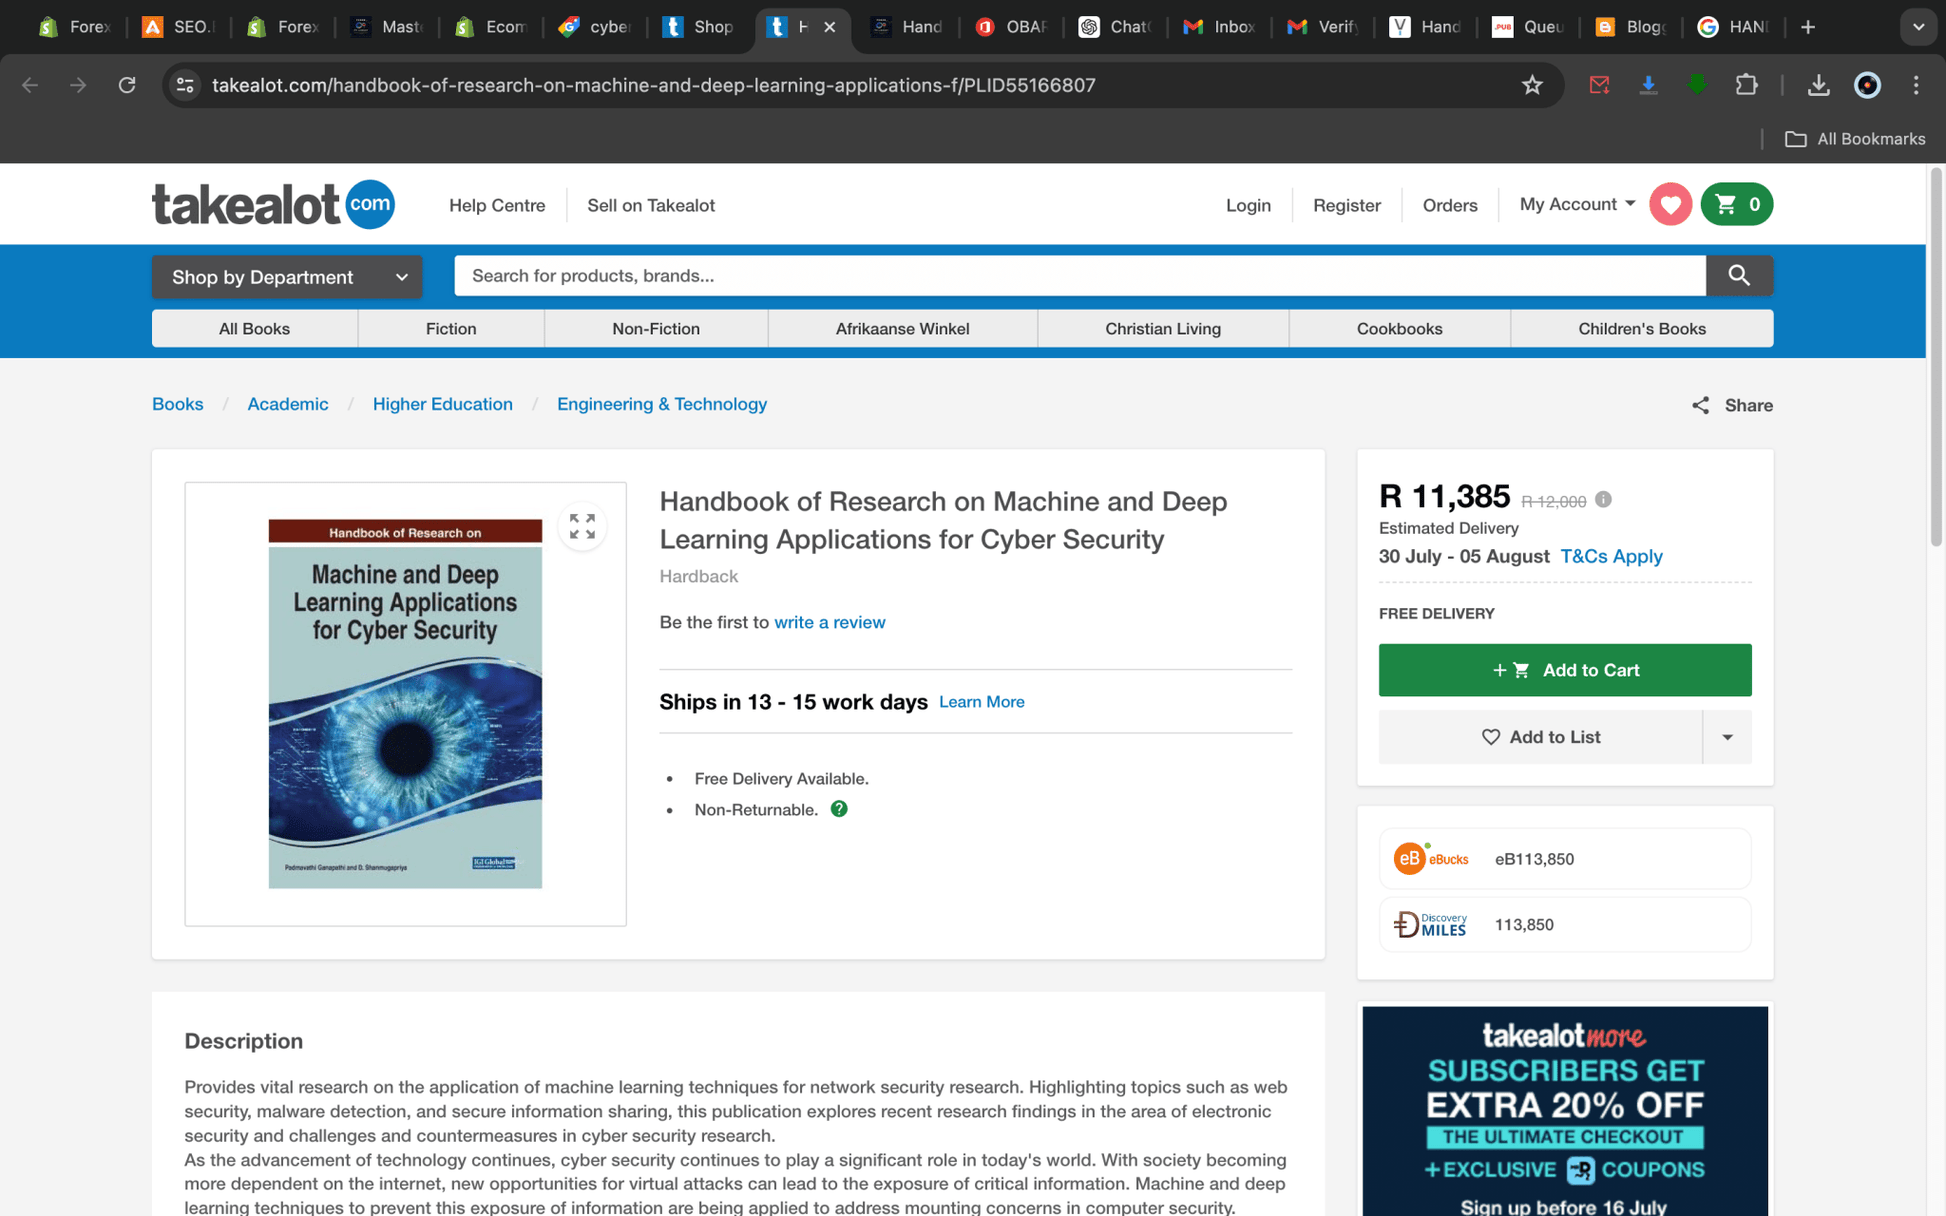Click the Register link

(1346, 205)
